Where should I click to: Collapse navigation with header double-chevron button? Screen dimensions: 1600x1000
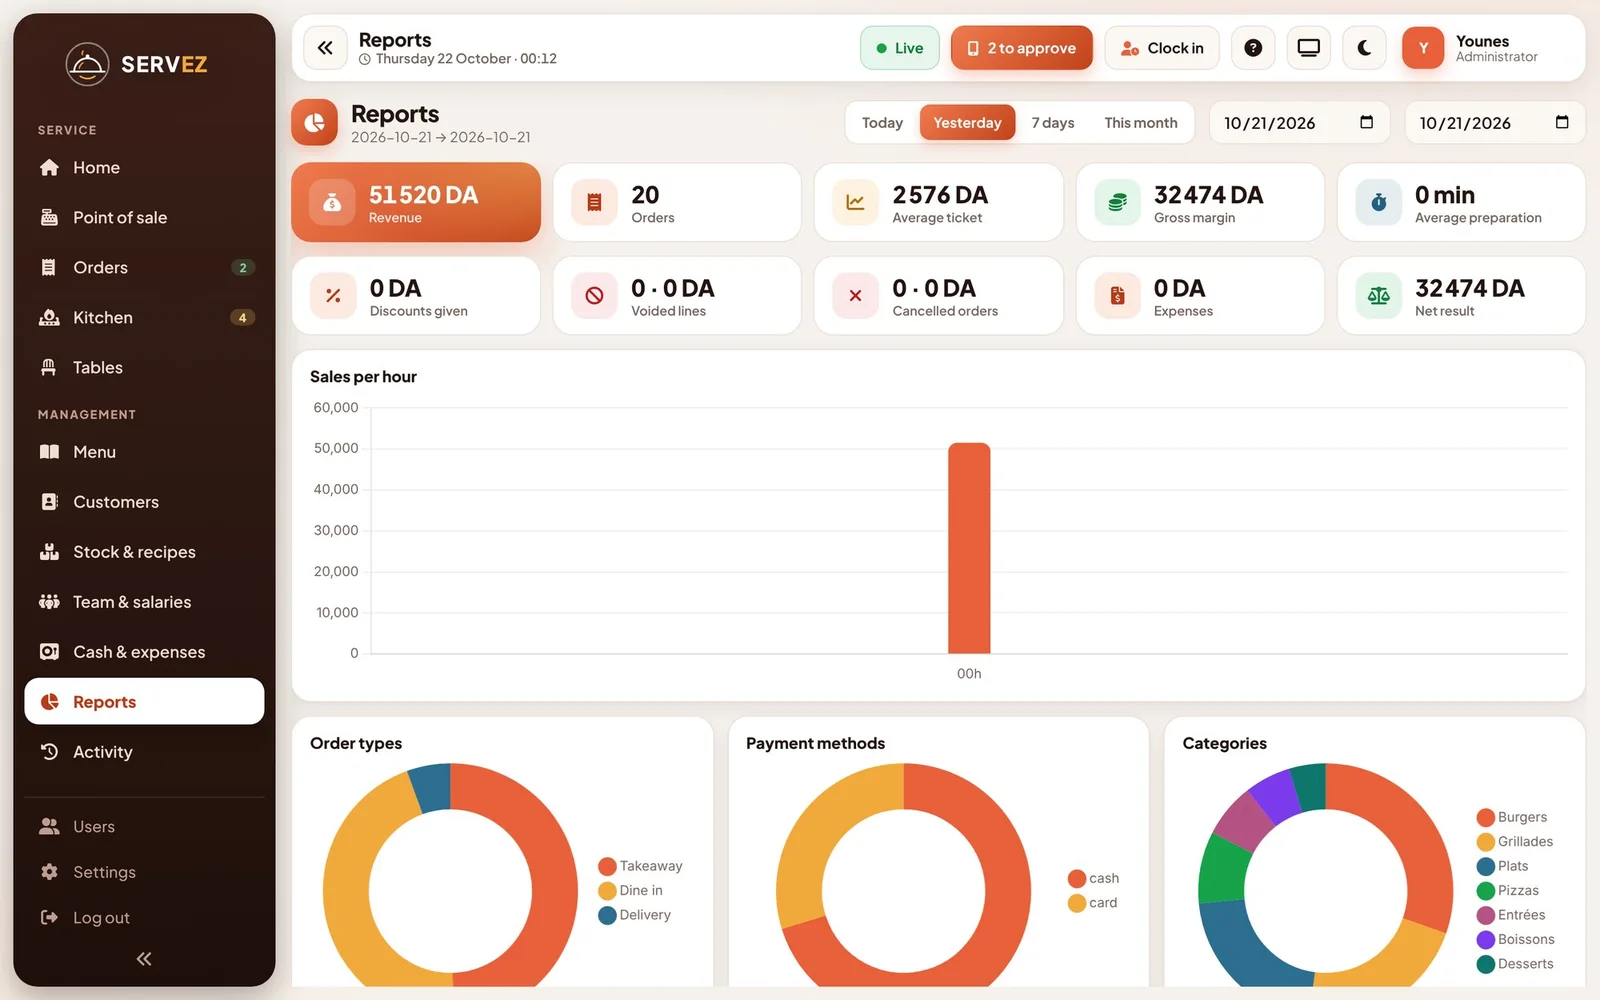(x=325, y=48)
